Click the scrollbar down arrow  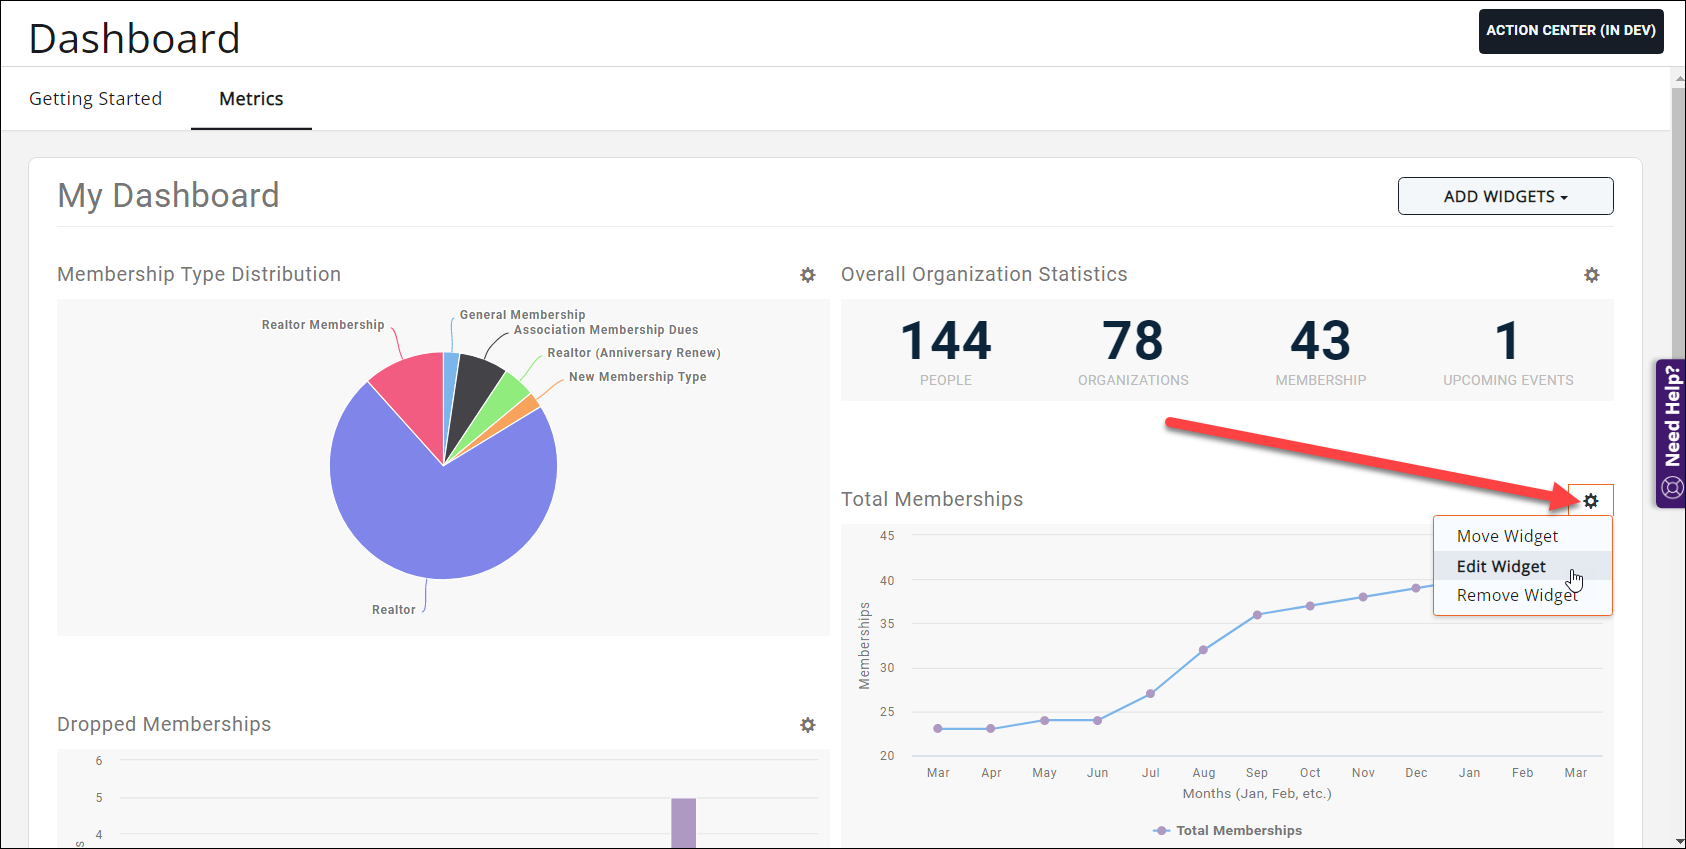click(x=1677, y=841)
